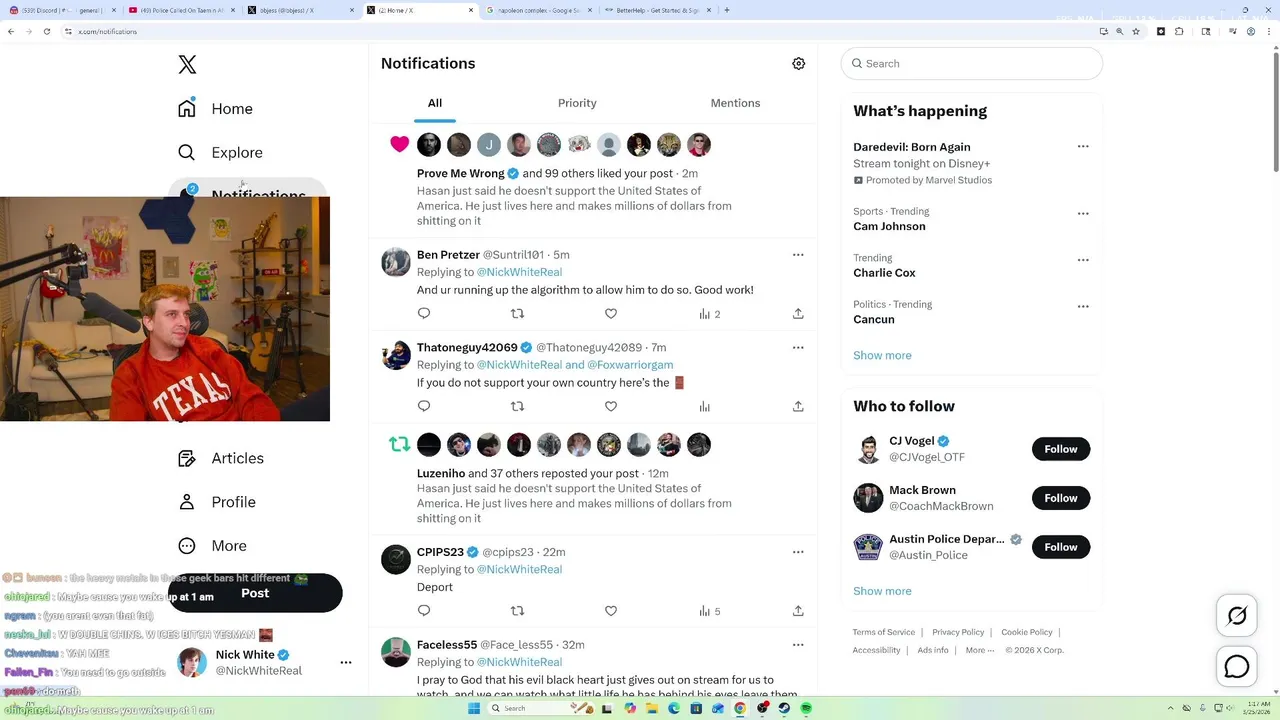Image resolution: width=1280 pixels, height=720 pixels.
Task: Open more options for Ben Pretzer's post
Action: [x=798, y=255]
